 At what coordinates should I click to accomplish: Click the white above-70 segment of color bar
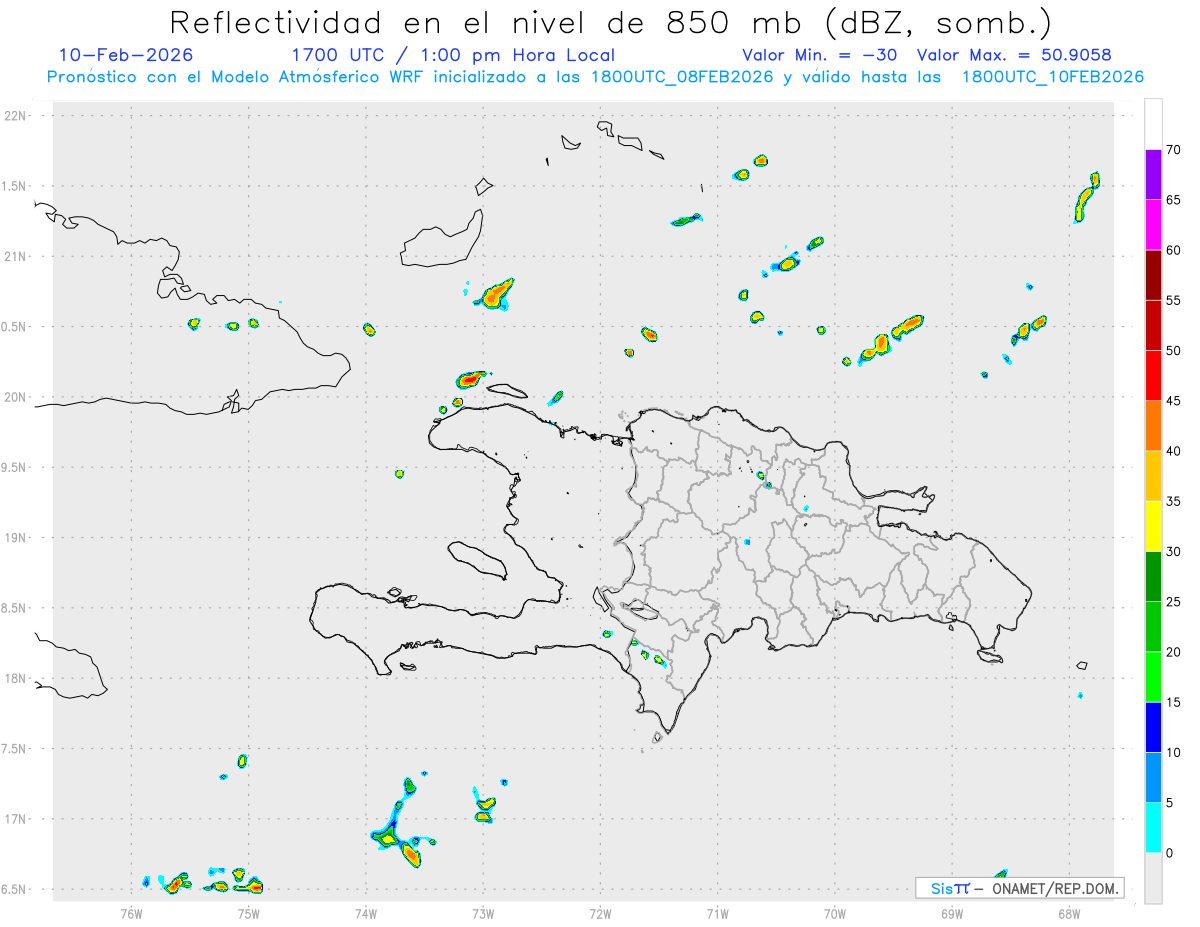click(1153, 124)
